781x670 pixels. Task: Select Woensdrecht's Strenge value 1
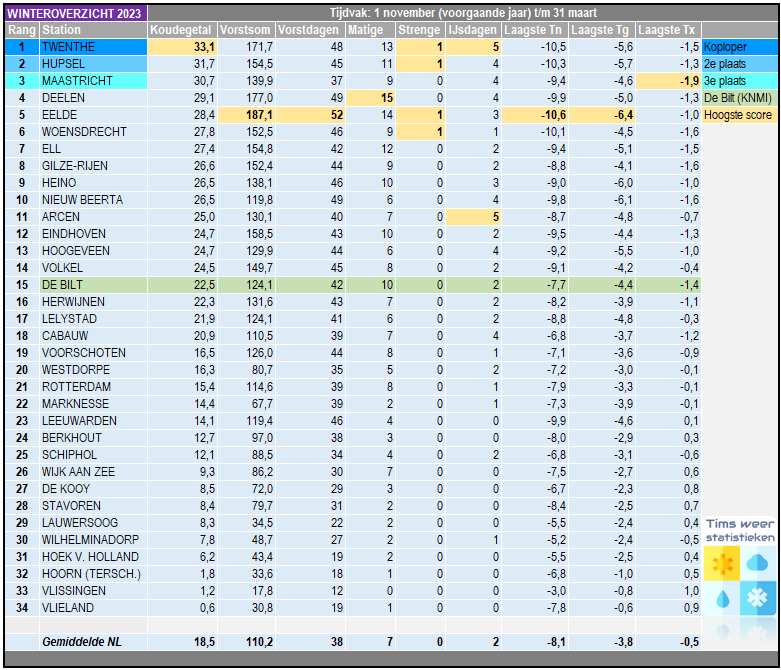420,132
